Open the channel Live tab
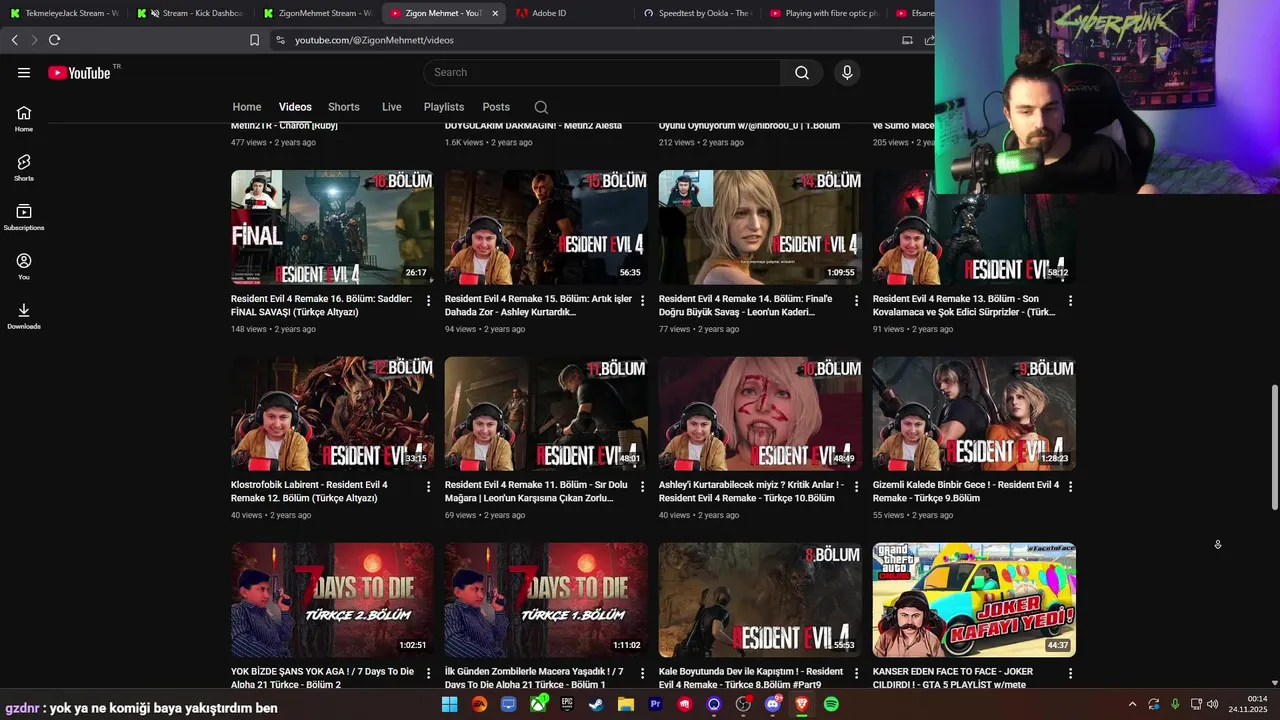Image resolution: width=1280 pixels, height=720 pixels. click(391, 107)
